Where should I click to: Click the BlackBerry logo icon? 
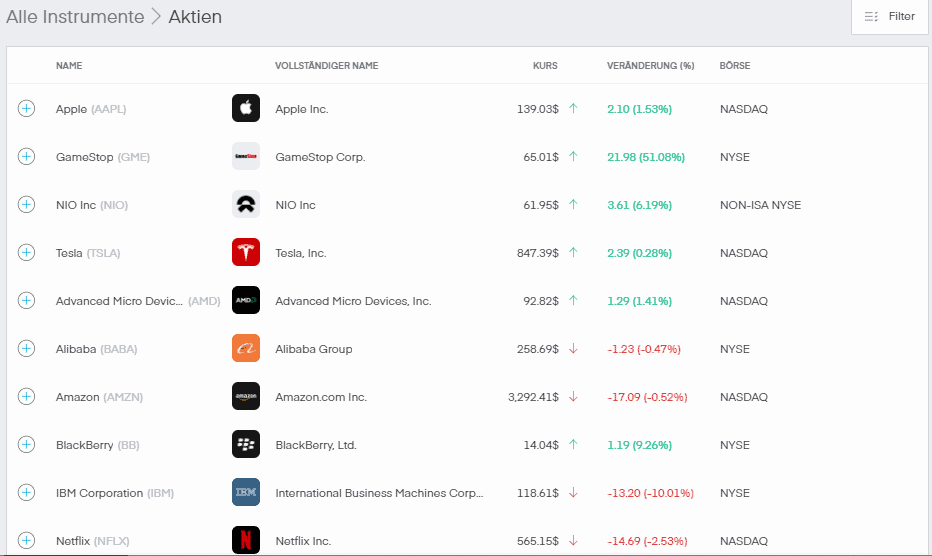pyautogui.click(x=245, y=444)
